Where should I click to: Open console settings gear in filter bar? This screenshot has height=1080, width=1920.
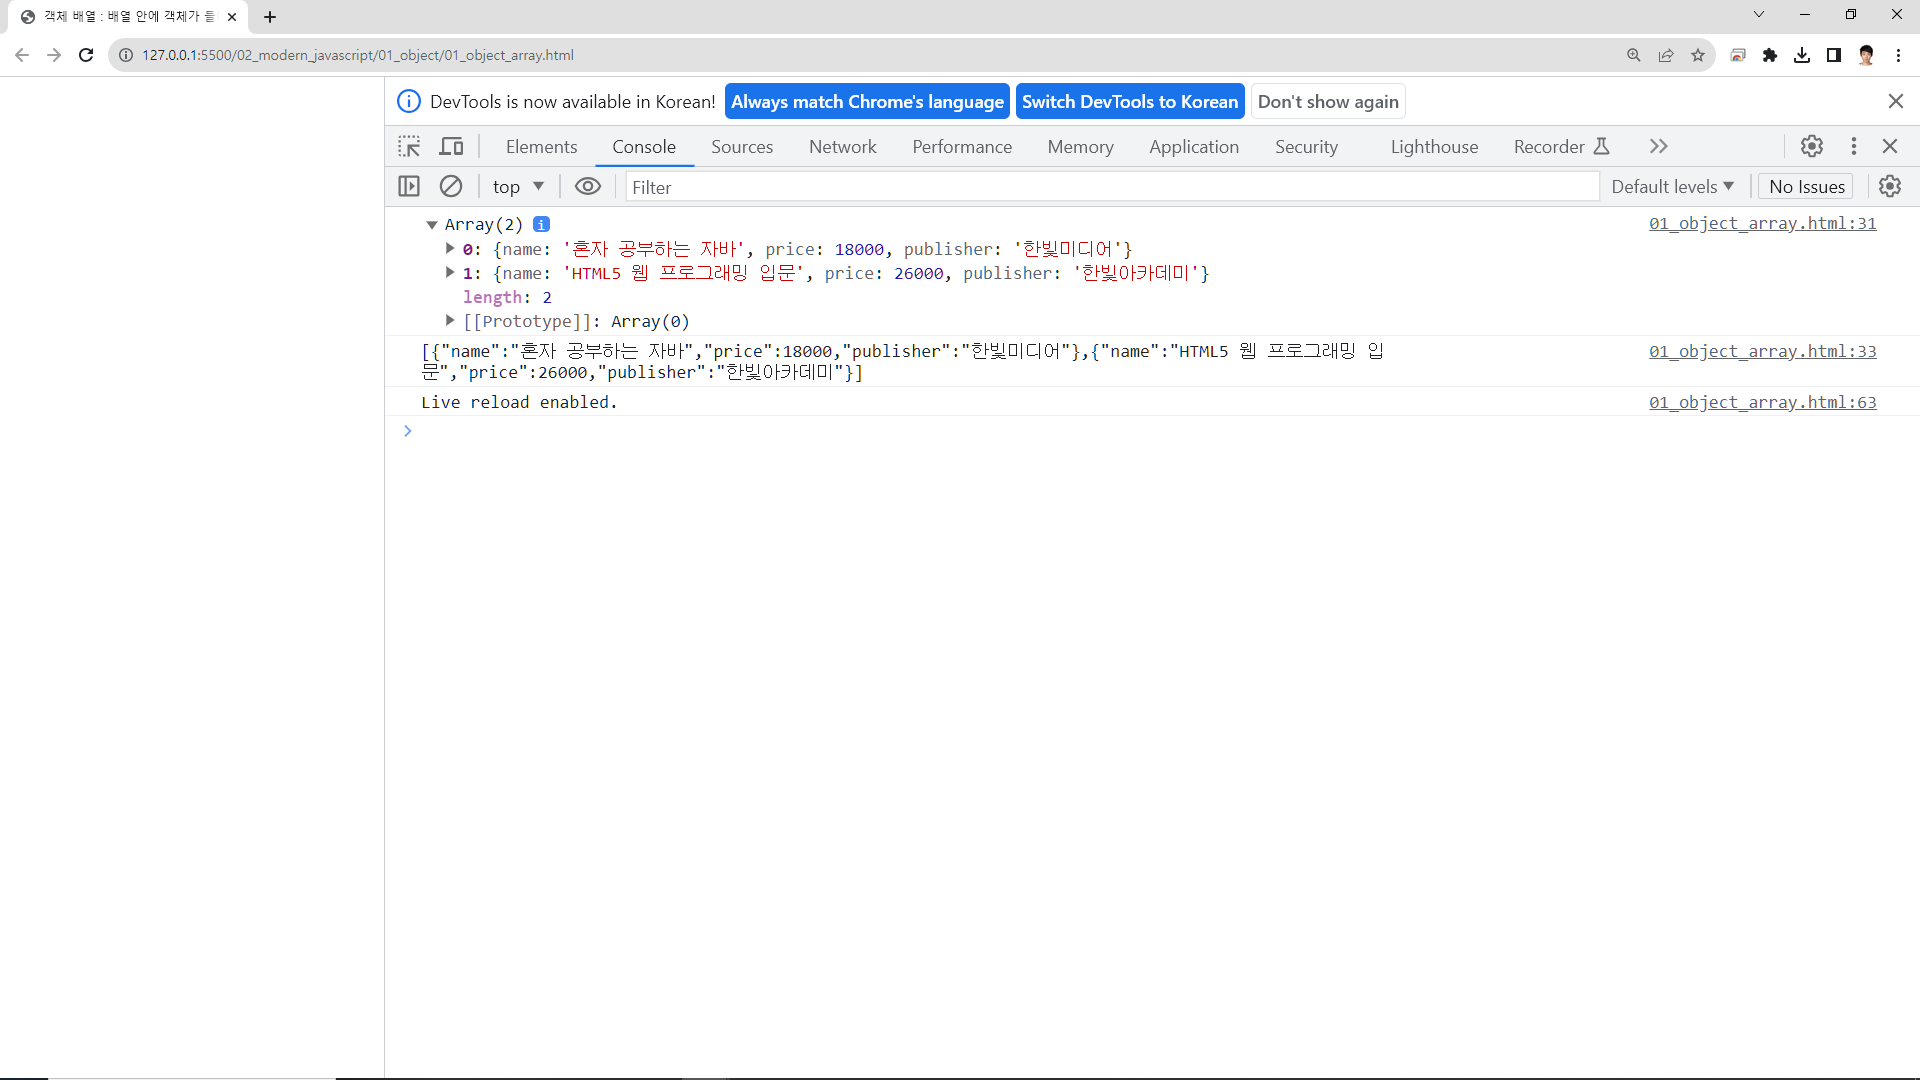[1890, 187]
